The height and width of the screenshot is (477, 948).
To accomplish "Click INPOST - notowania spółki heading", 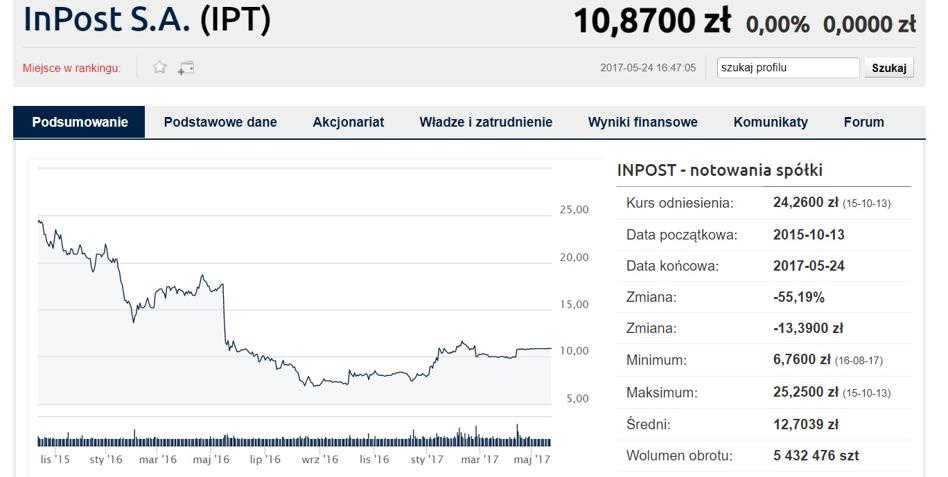I will pyautogui.click(x=719, y=170).
